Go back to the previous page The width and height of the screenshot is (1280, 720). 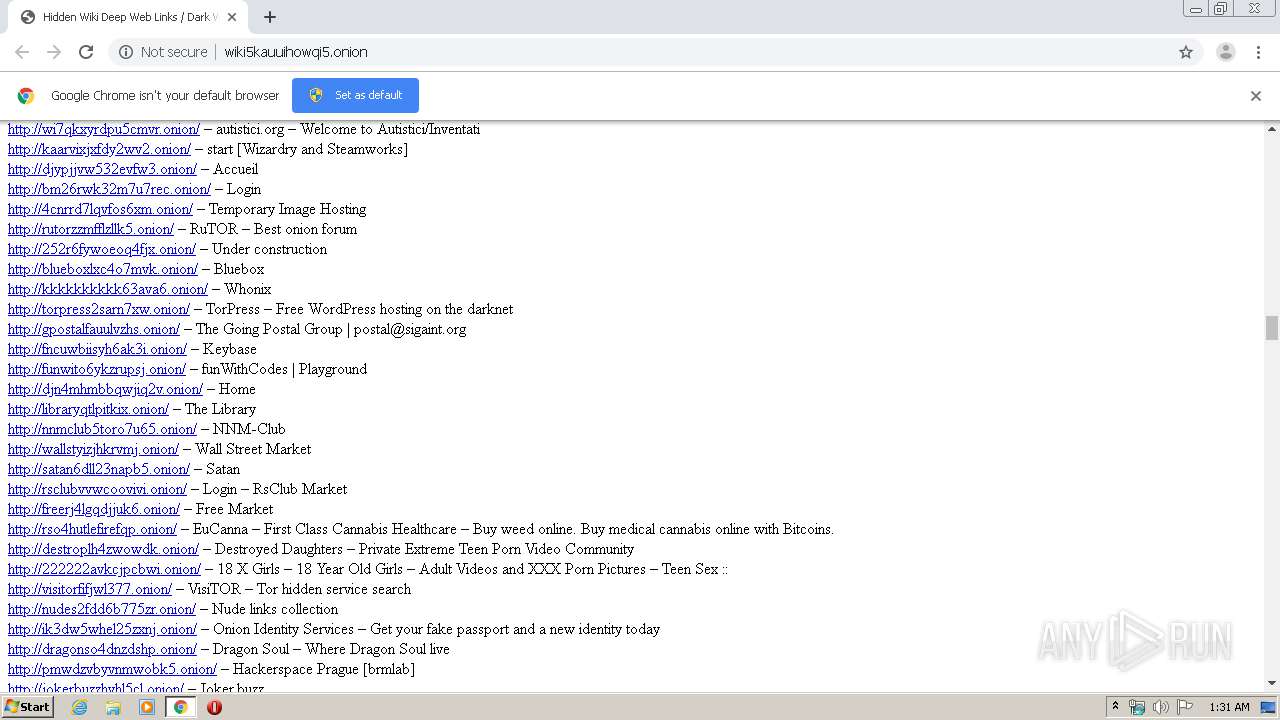click(x=22, y=52)
